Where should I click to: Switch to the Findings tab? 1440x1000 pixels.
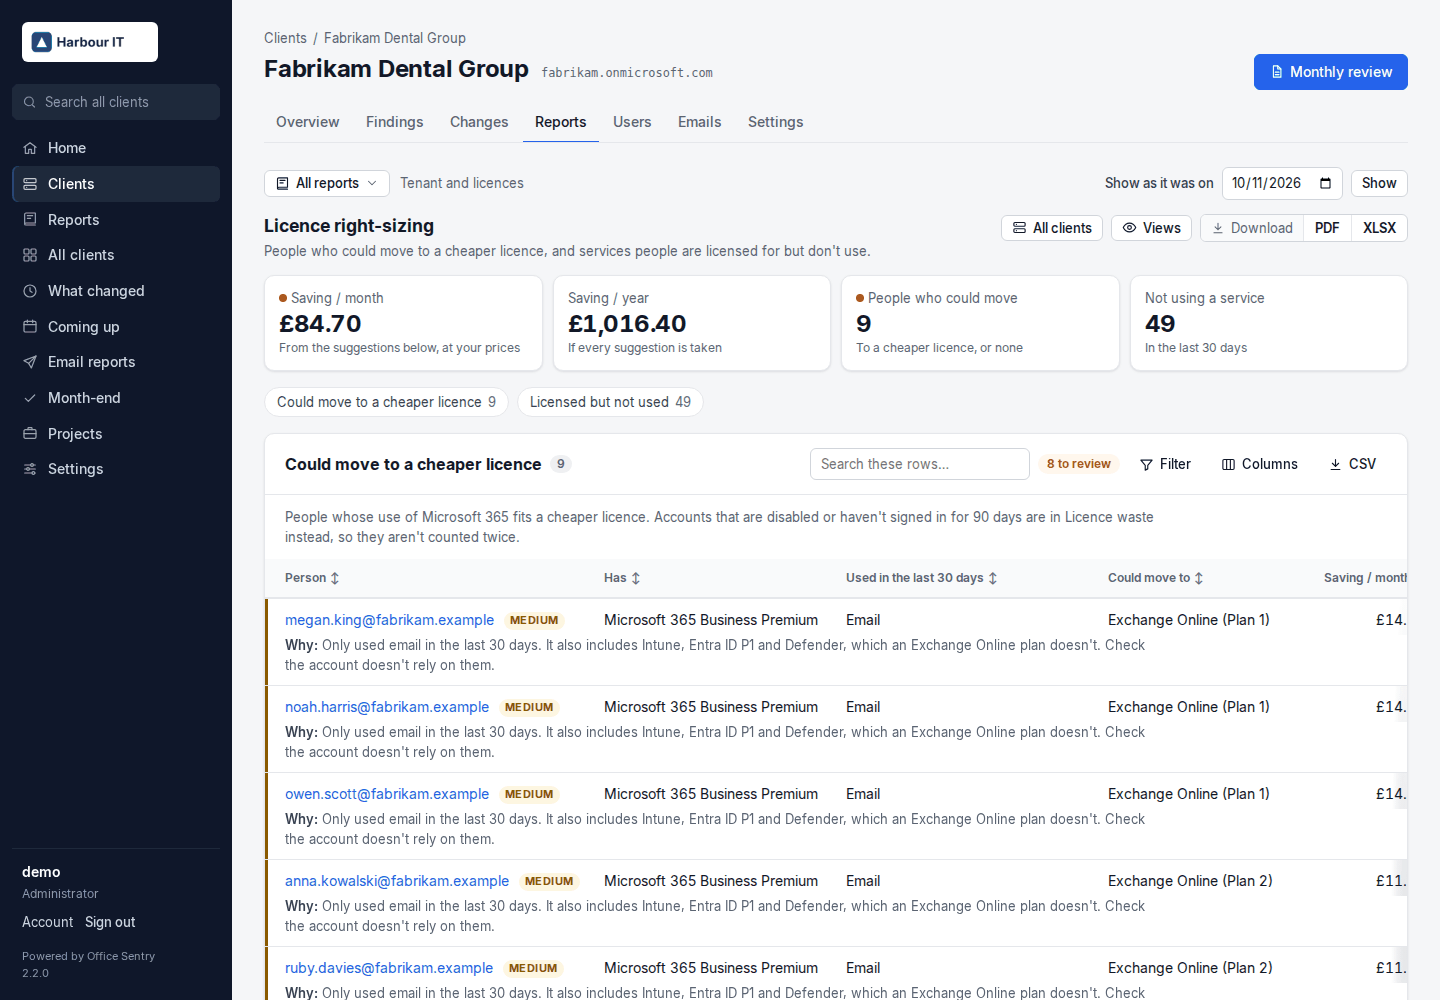point(395,122)
